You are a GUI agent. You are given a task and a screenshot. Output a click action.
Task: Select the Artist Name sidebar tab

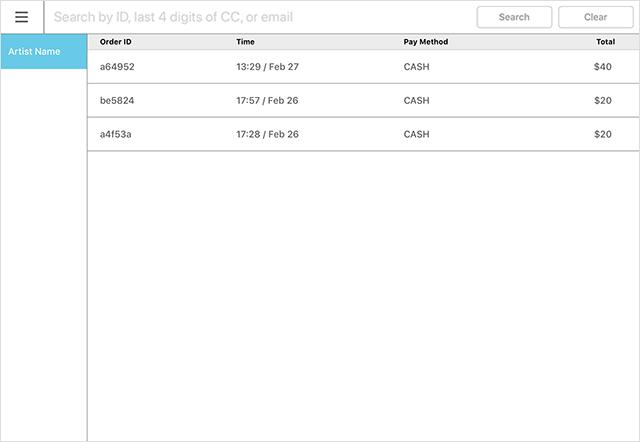[43, 52]
